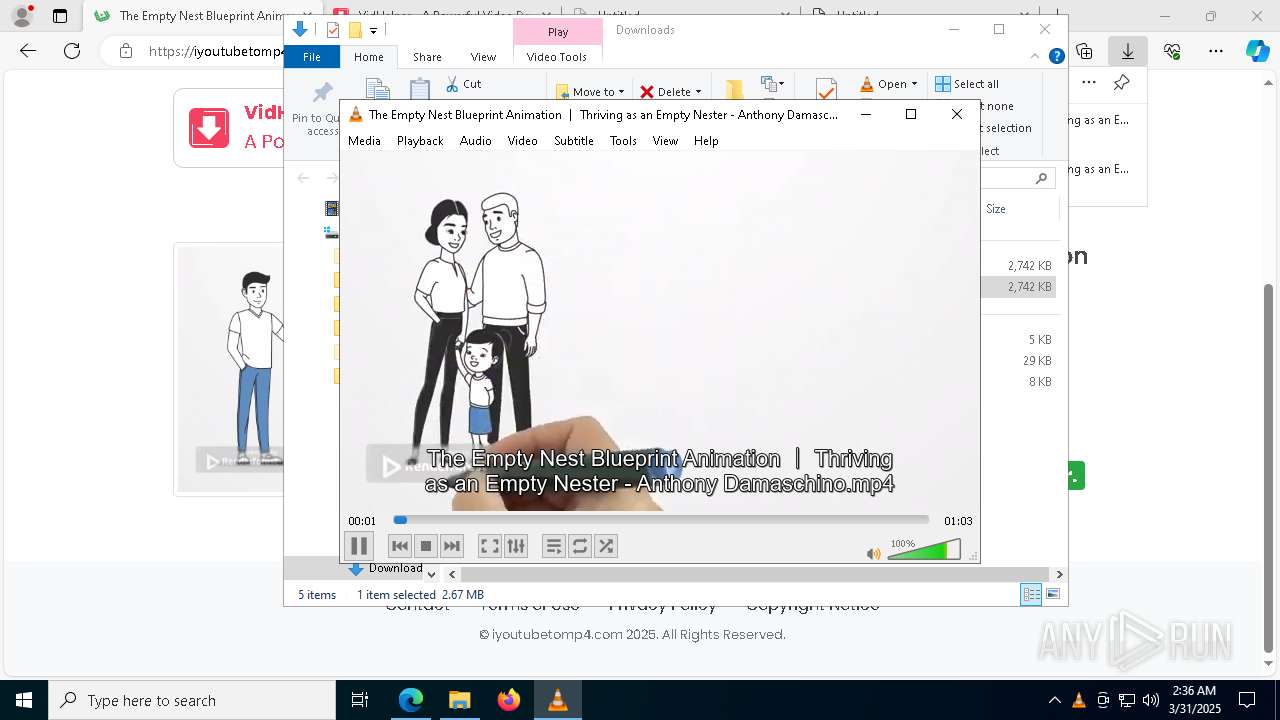This screenshot has height=720, width=1280.
Task: Stop playback in VLC
Action: click(x=426, y=546)
